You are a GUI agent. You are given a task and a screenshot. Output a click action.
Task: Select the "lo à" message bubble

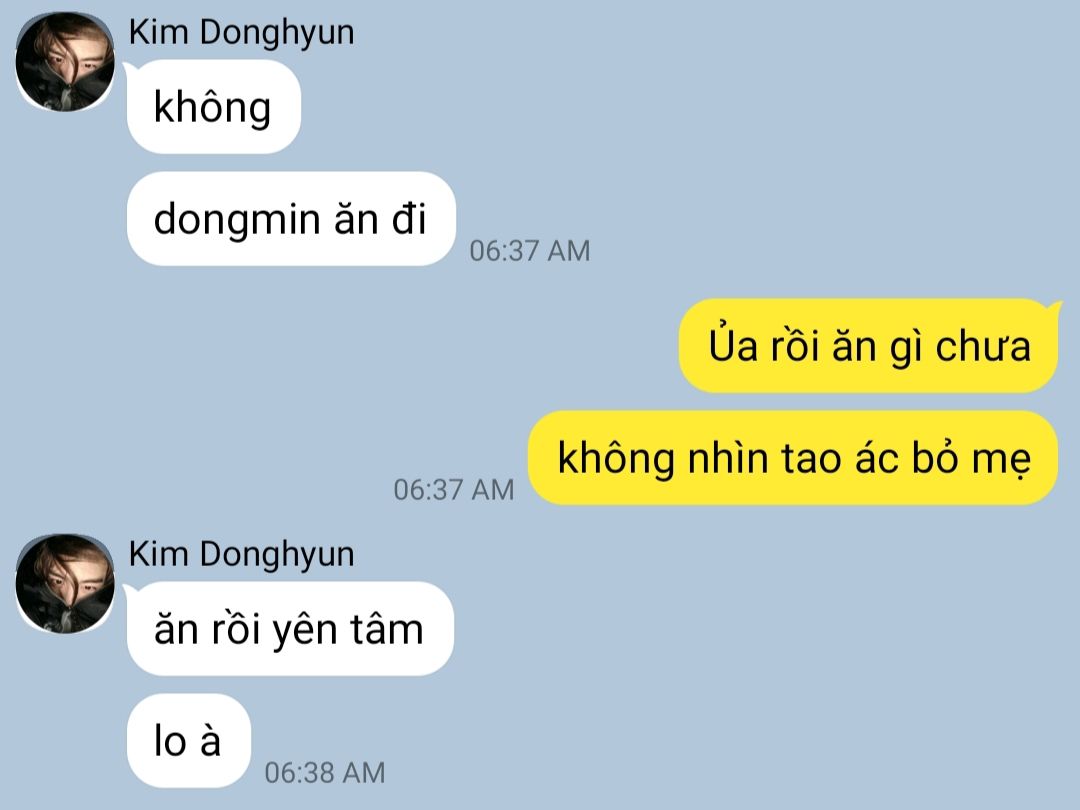pyautogui.click(x=189, y=740)
